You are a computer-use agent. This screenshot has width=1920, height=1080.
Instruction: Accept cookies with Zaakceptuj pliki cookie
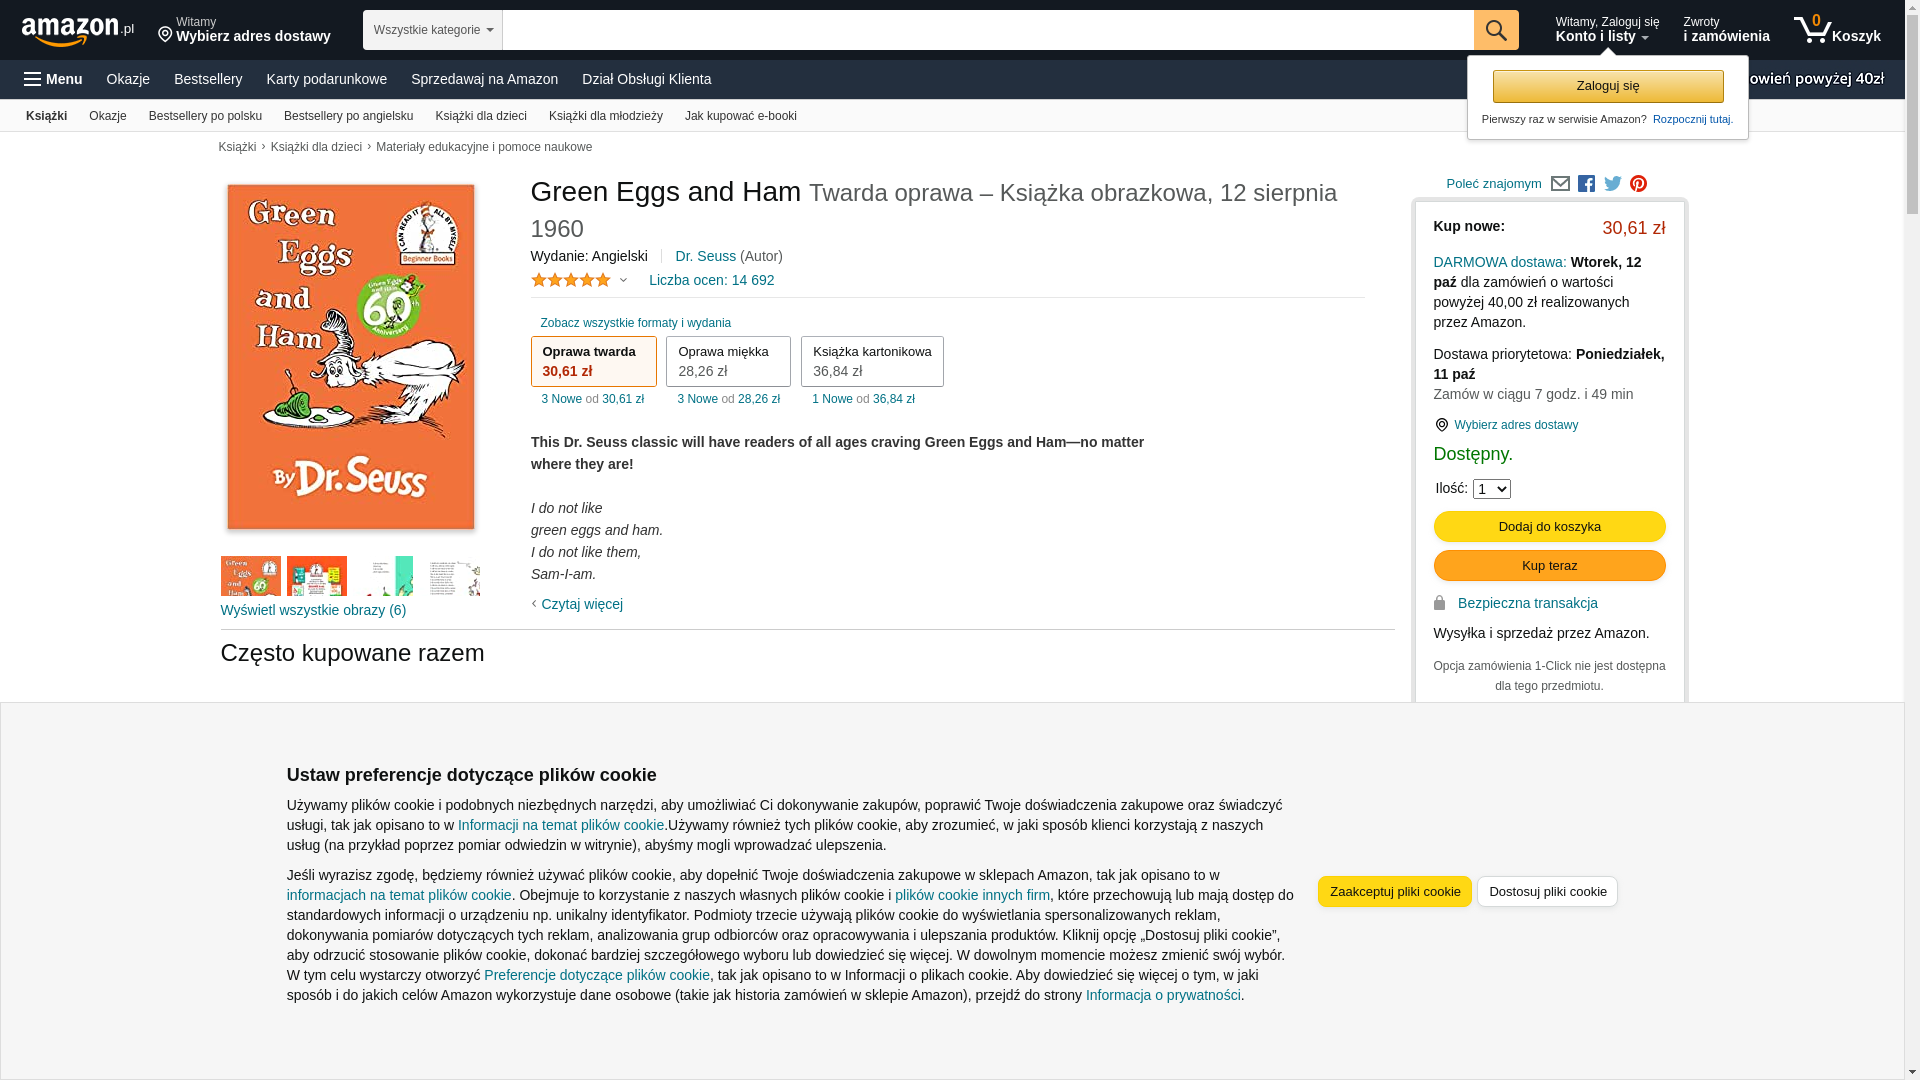(x=1394, y=891)
